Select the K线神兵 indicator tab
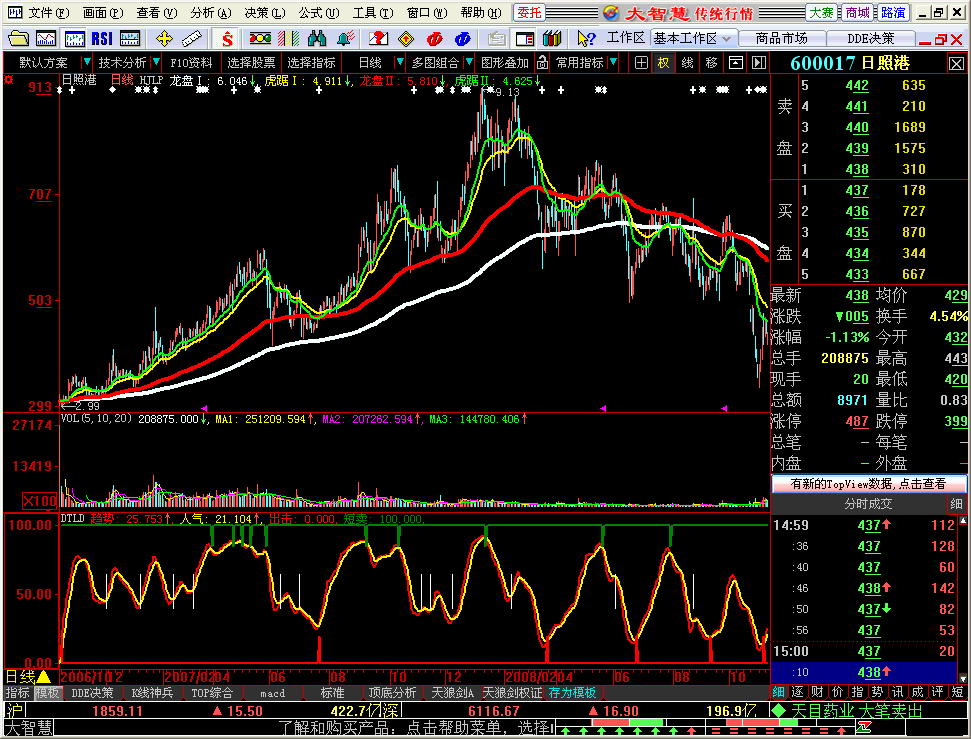This screenshot has height=739, width=971. pyautogui.click(x=152, y=693)
